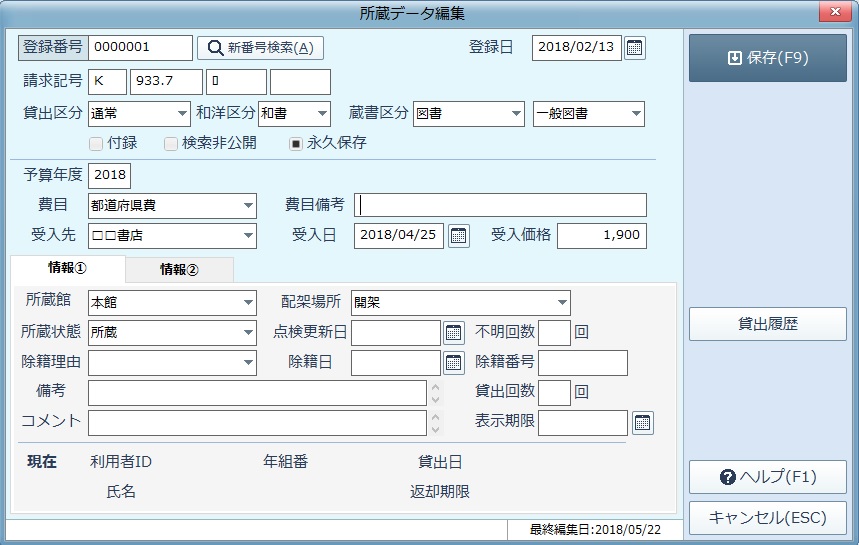
Task: Switch to the 情報① tab
Action: 67,268
